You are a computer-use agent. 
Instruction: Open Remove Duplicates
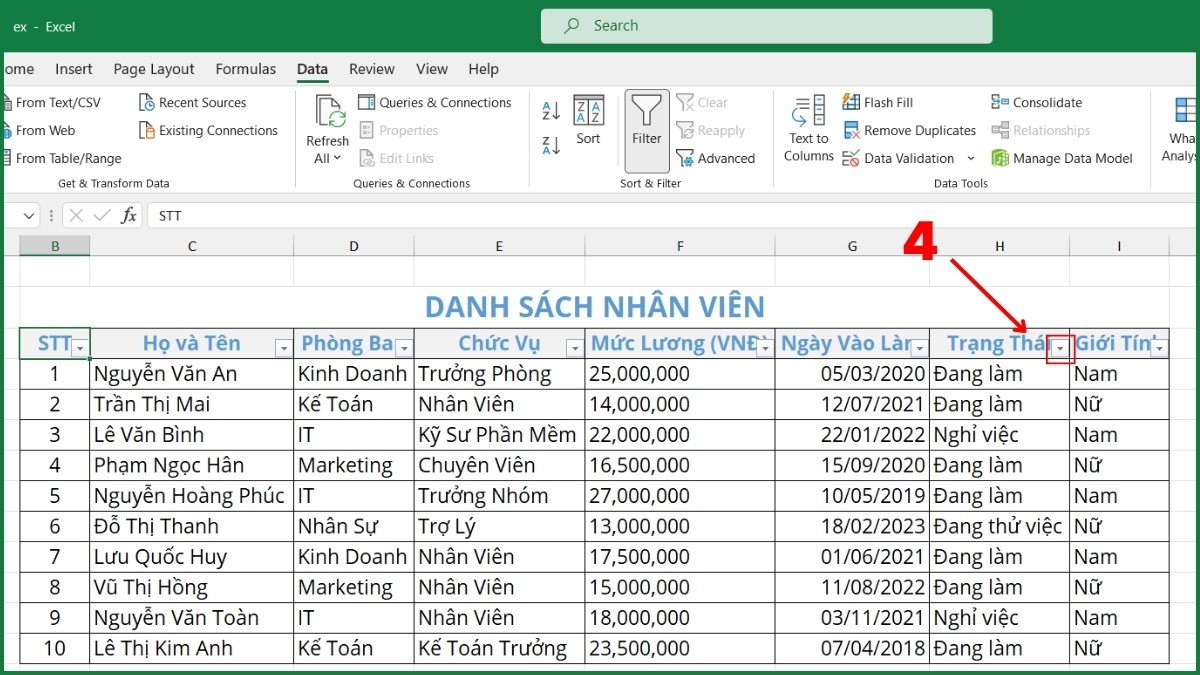point(908,130)
